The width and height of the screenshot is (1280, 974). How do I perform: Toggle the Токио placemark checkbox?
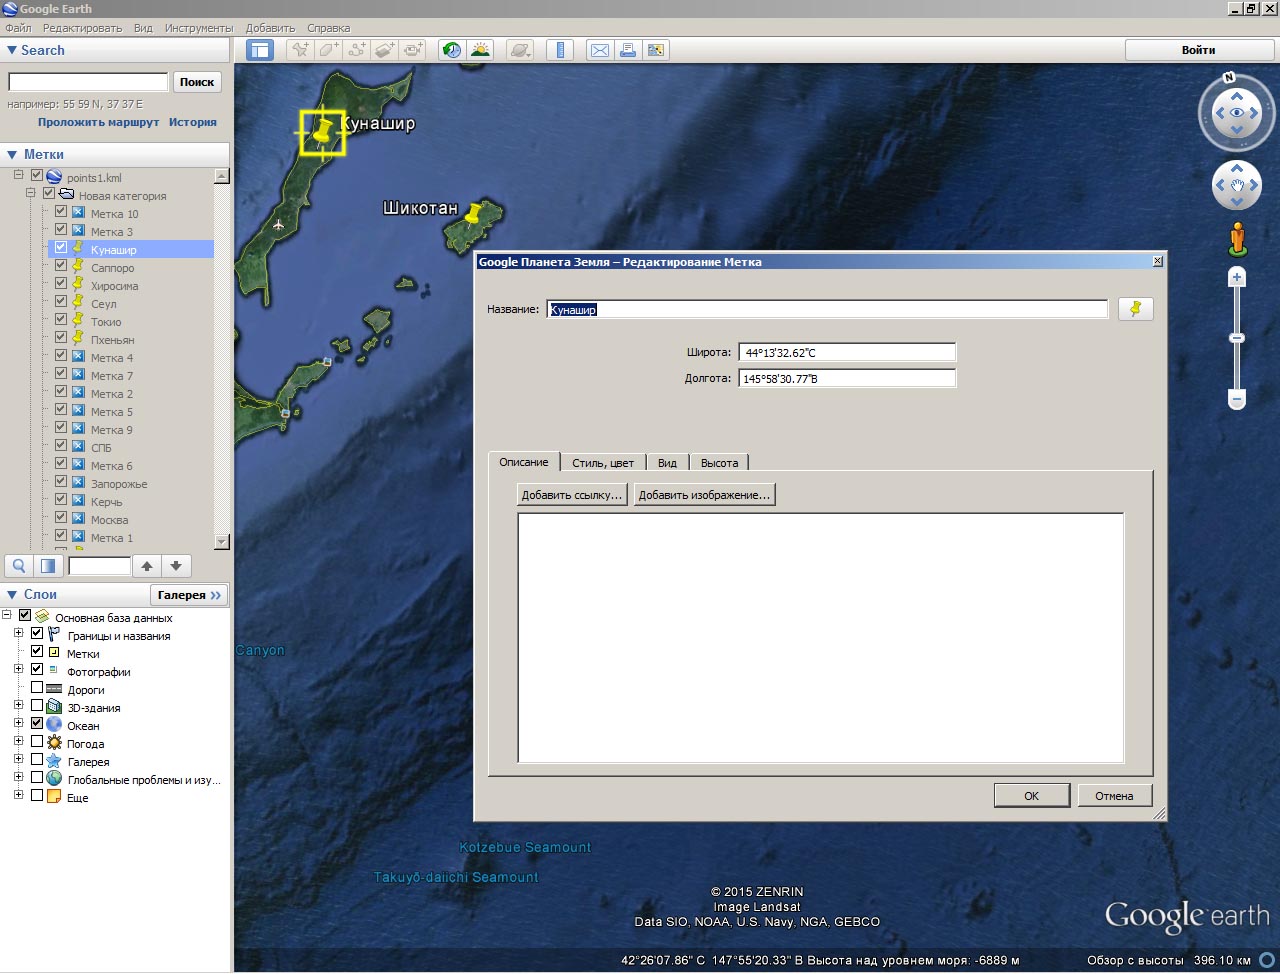(x=61, y=320)
